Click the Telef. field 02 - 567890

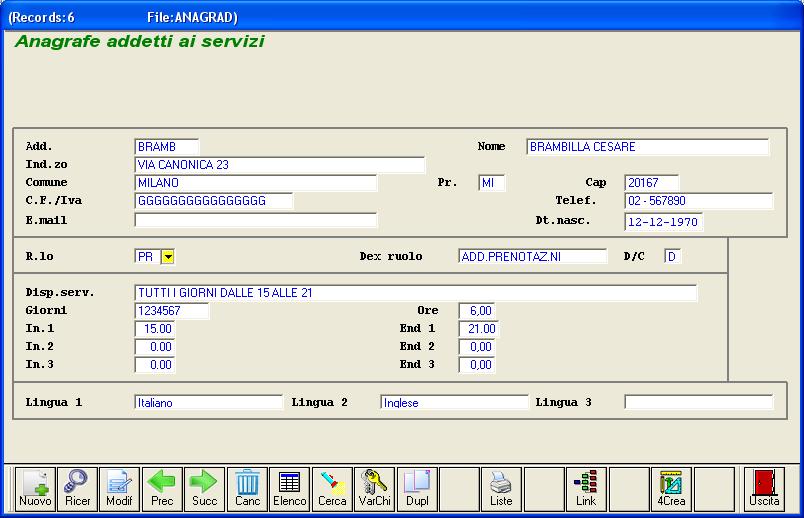click(x=699, y=201)
